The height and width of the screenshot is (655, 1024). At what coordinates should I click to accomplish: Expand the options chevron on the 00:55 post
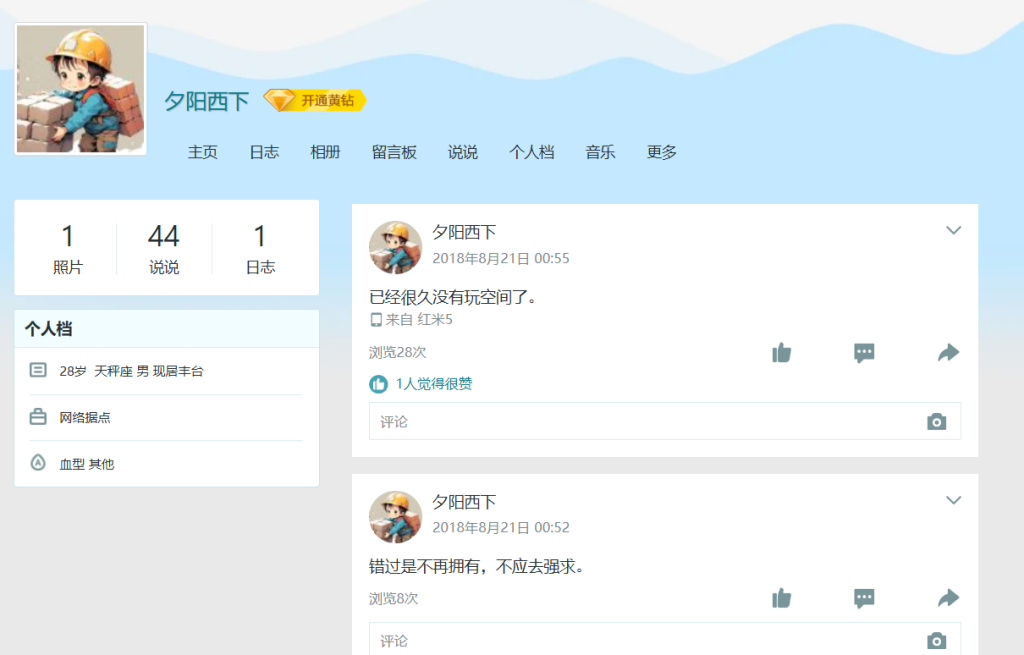953,231
